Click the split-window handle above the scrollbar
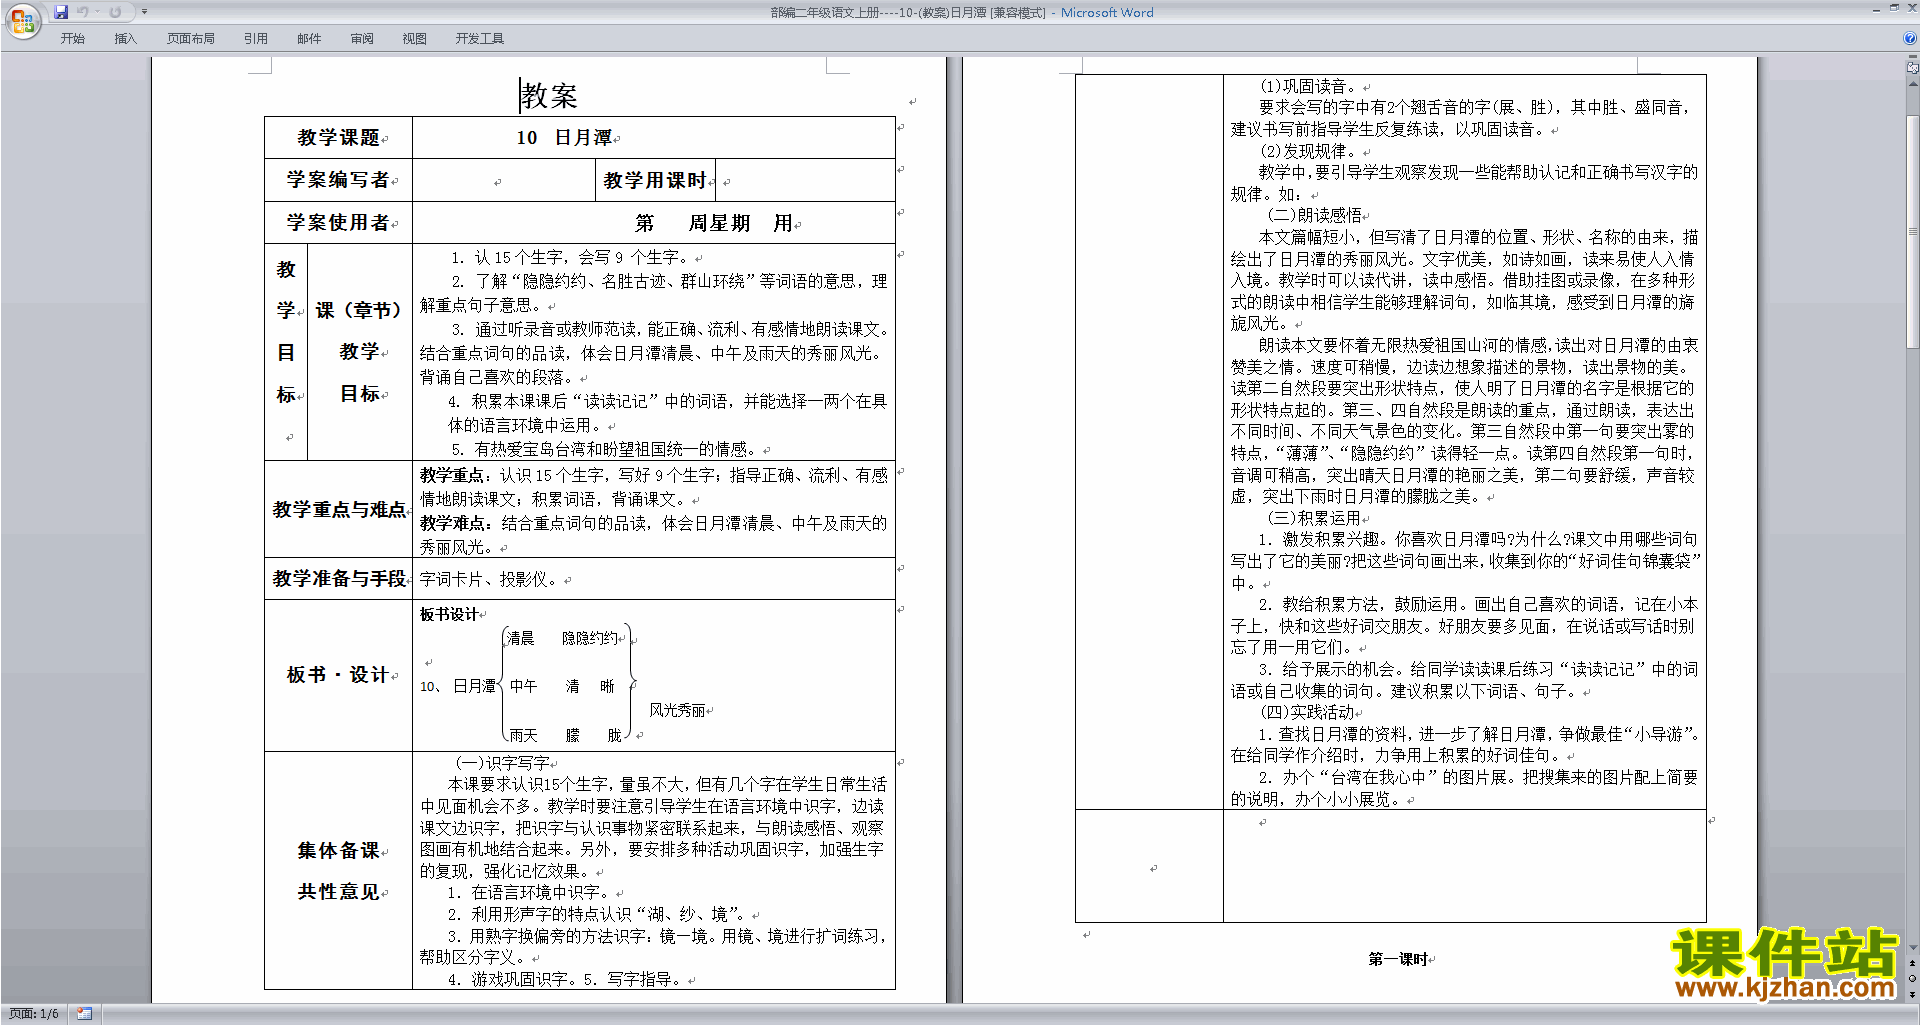The width and height of the screenshot is (1920, 1025). pos(1913,57)
